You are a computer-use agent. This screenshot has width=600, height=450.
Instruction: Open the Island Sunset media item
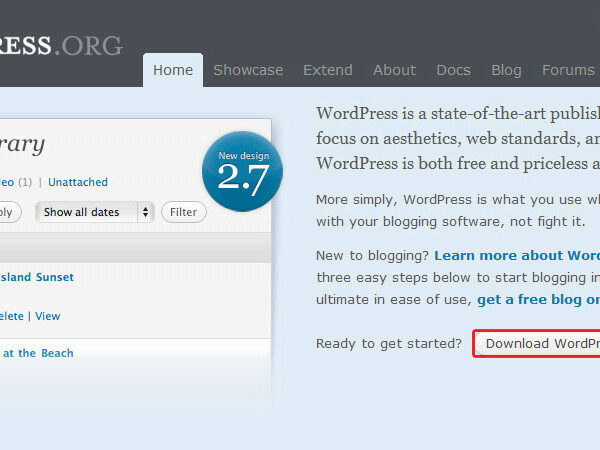[38, 277]
